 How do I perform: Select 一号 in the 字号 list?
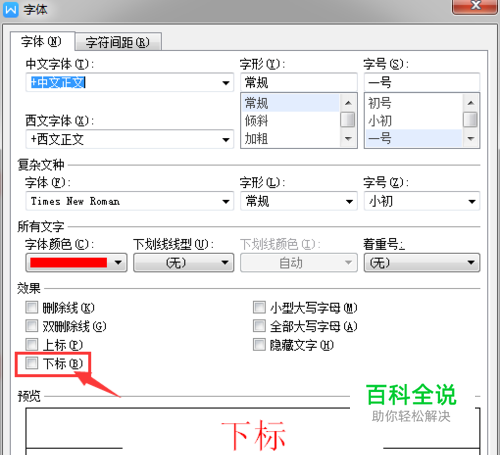pos(414,138)
